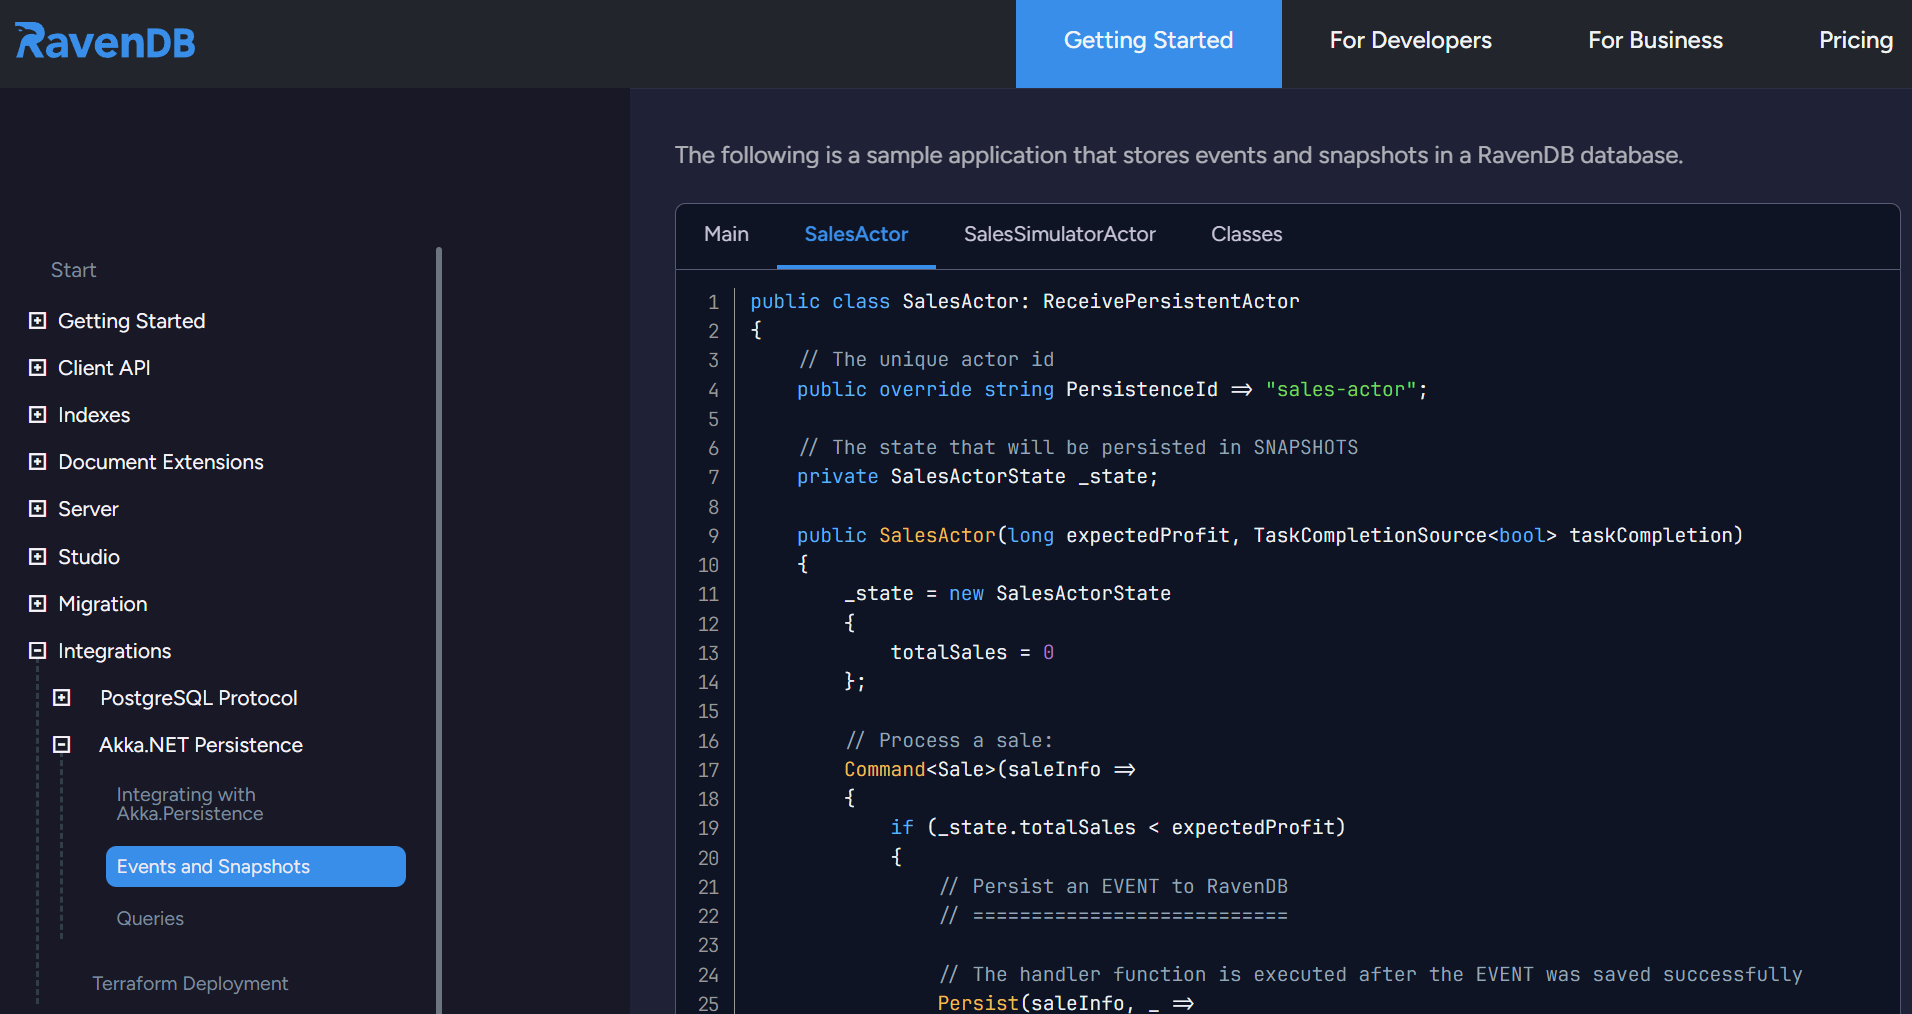Expand the Server section icon
Screen dimensions: 1912x1014
[x=38, y=509]
